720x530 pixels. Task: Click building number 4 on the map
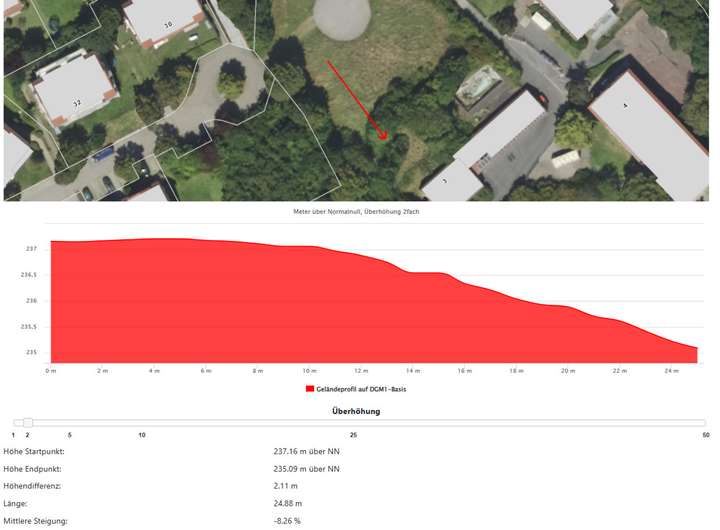point(626,105)
